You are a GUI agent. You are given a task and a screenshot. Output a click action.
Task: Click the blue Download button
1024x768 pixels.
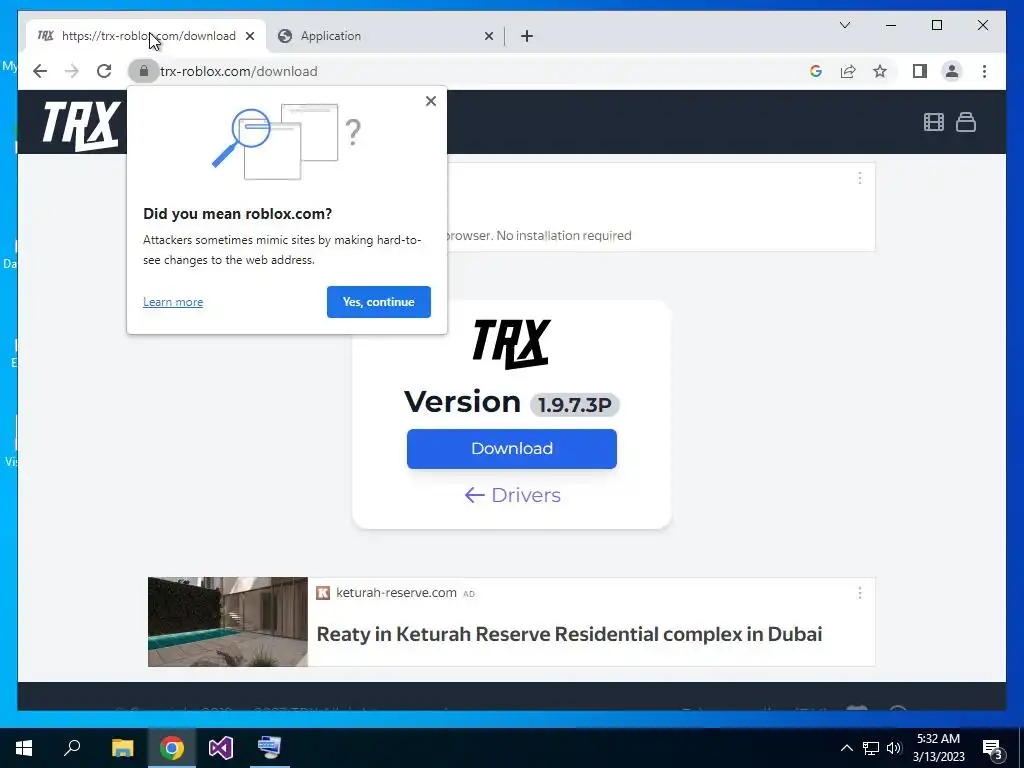(x=512, y=449)
